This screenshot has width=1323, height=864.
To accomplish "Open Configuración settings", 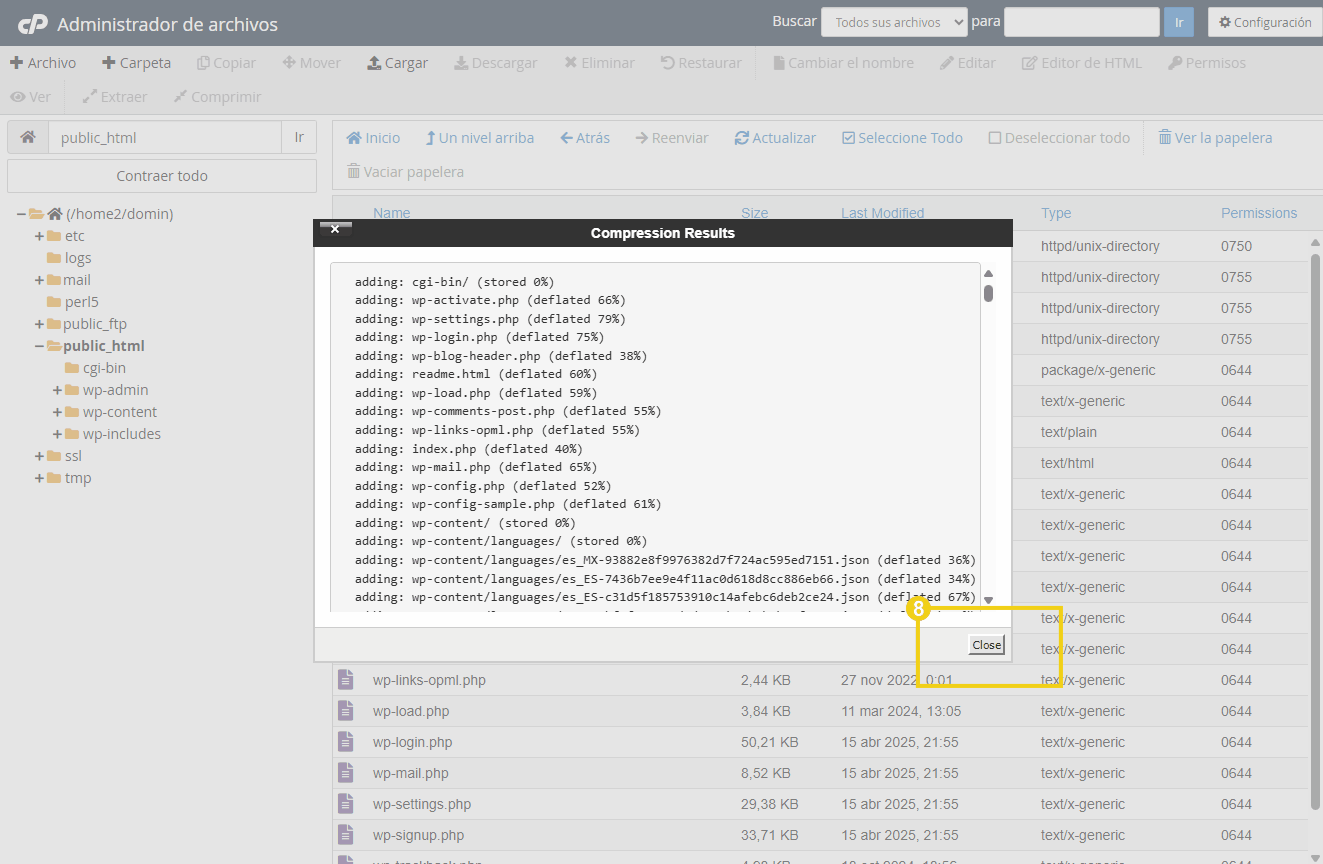I will tap(1264, 22).
